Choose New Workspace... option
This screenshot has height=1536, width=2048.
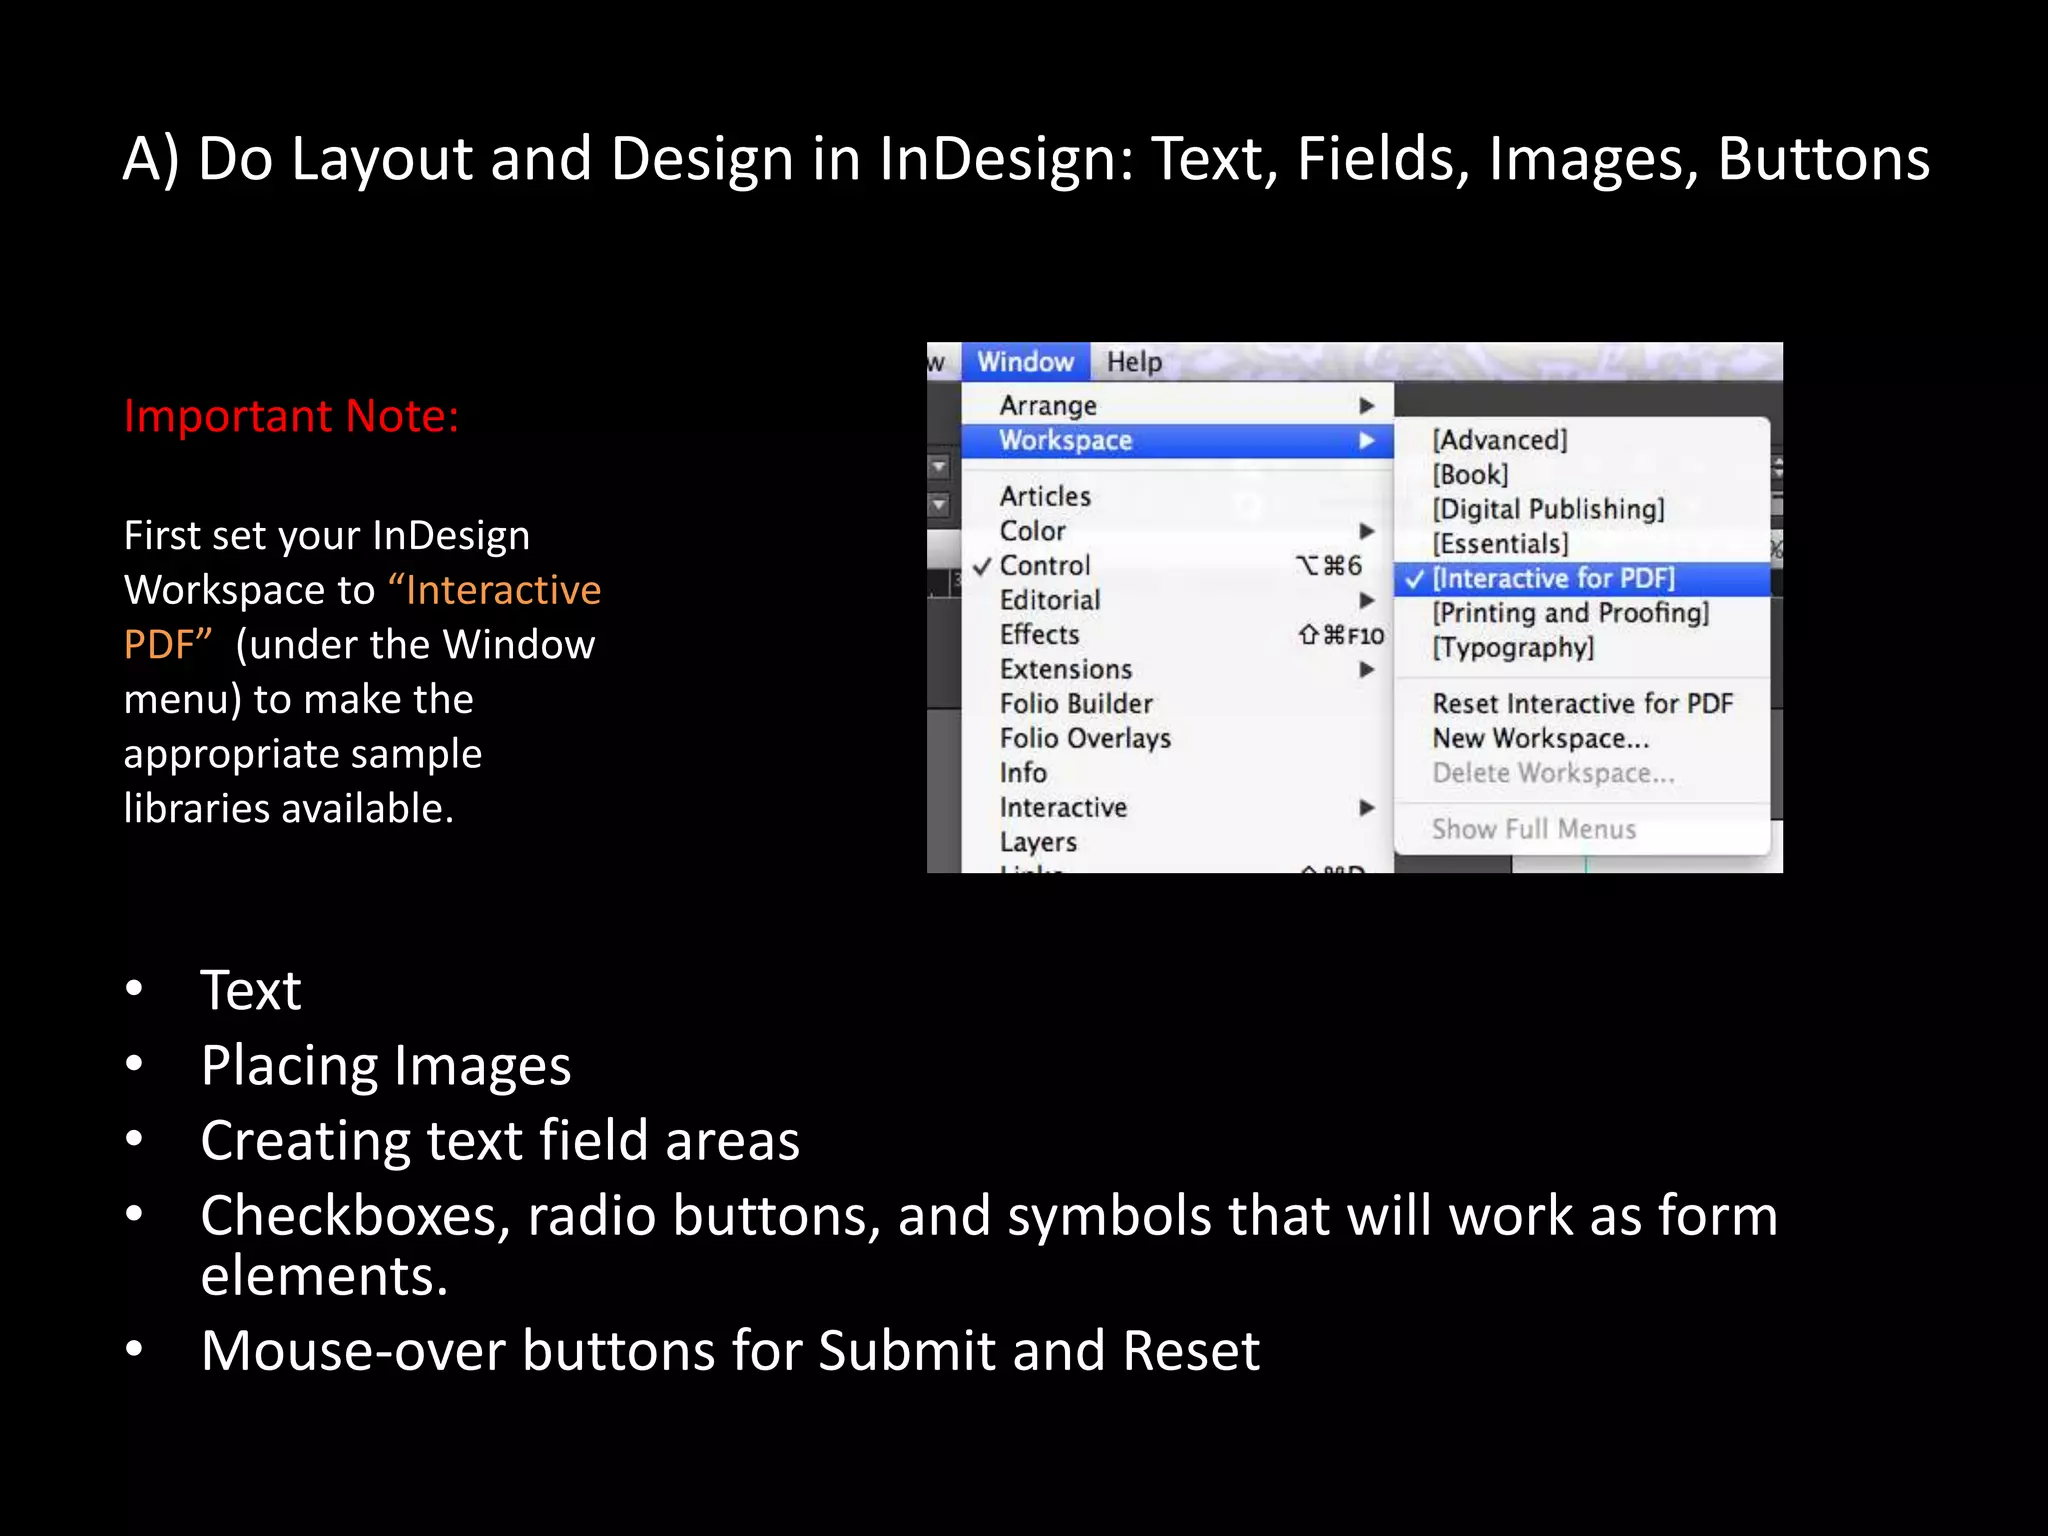[x=1540, y=738]
